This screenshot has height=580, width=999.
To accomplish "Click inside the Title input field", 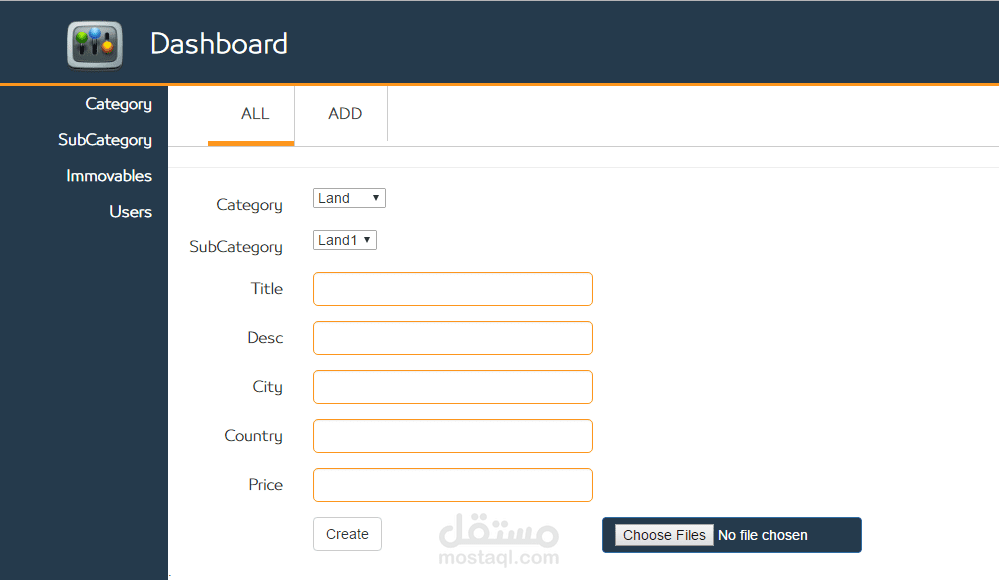I will pos(452,288).
